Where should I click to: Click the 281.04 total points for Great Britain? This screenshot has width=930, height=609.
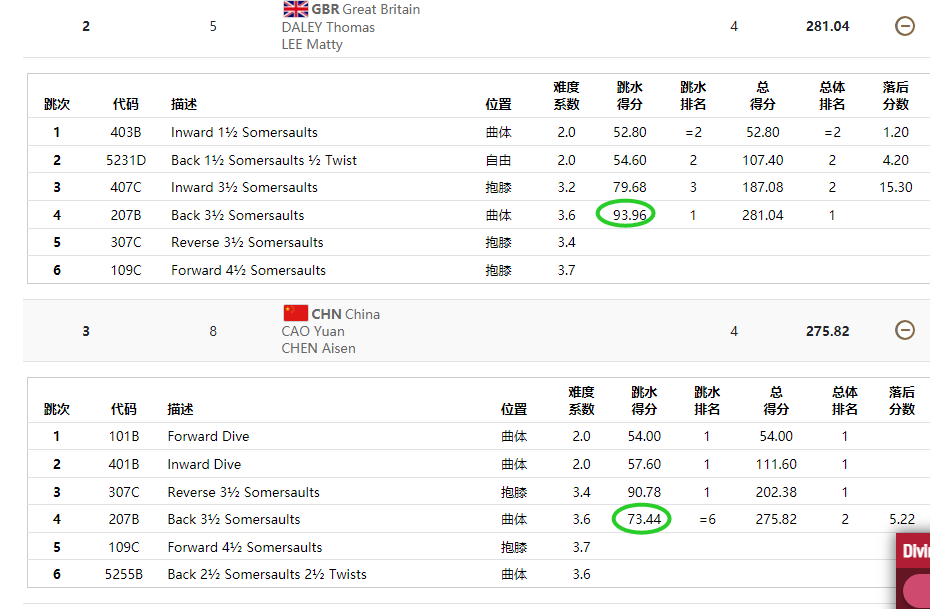pos(827,27)
